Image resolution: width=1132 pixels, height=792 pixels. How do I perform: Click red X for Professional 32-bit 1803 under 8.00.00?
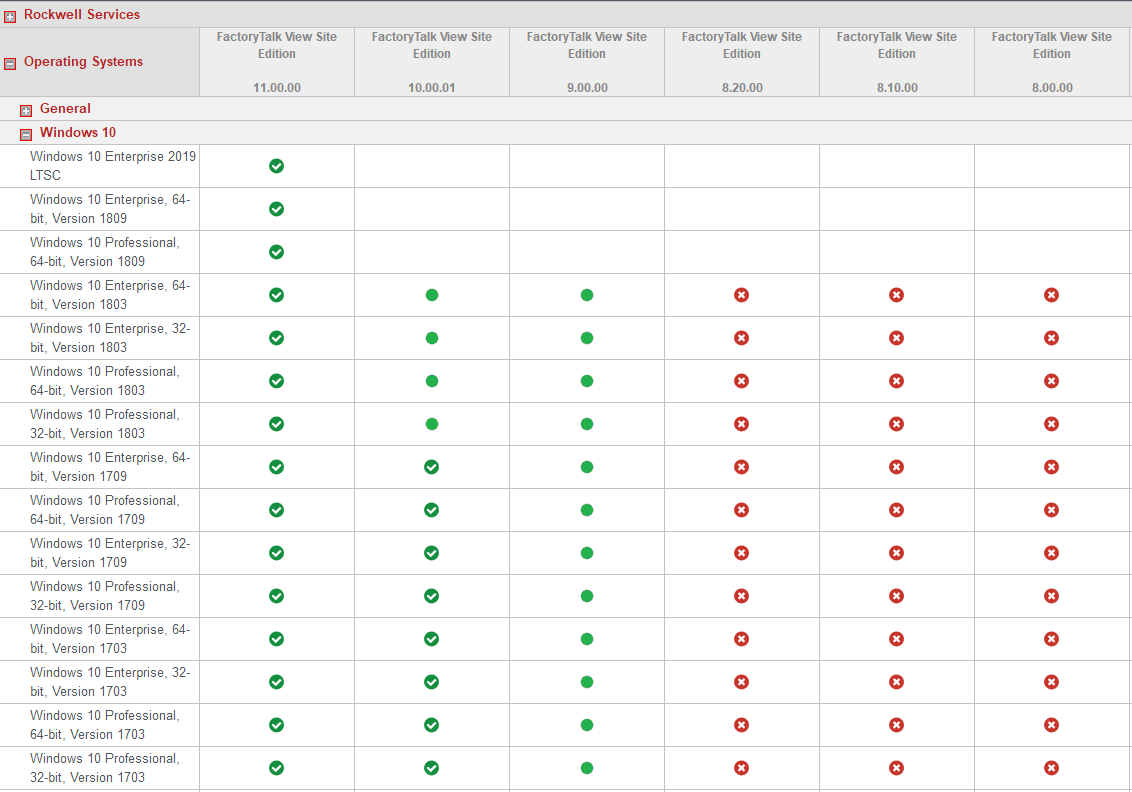point(1051,424)
